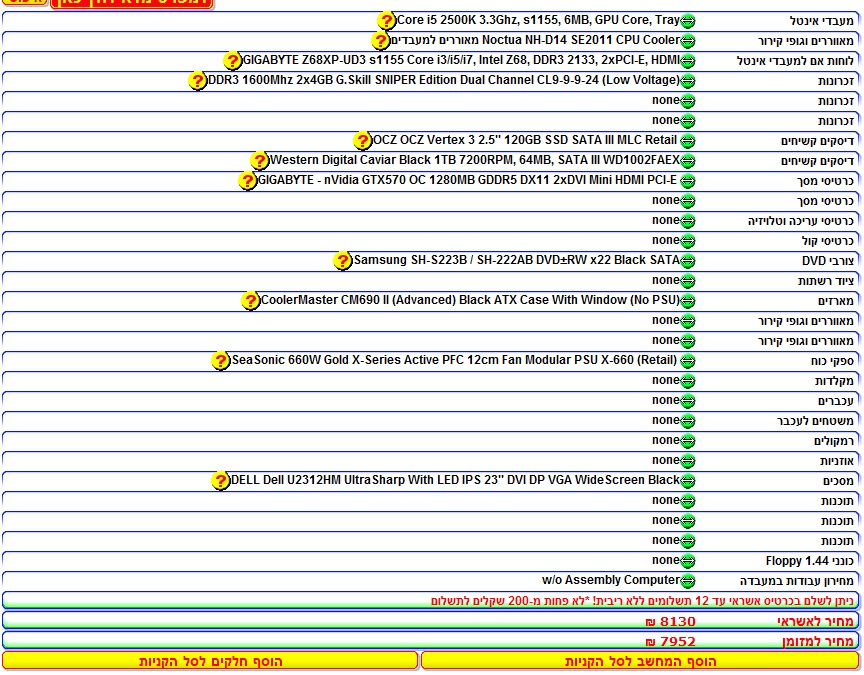The width and height of the screenshot is (864, 675).
Task: Click help icon beside Core i5 2500K processor
Action: click(387, 21)
